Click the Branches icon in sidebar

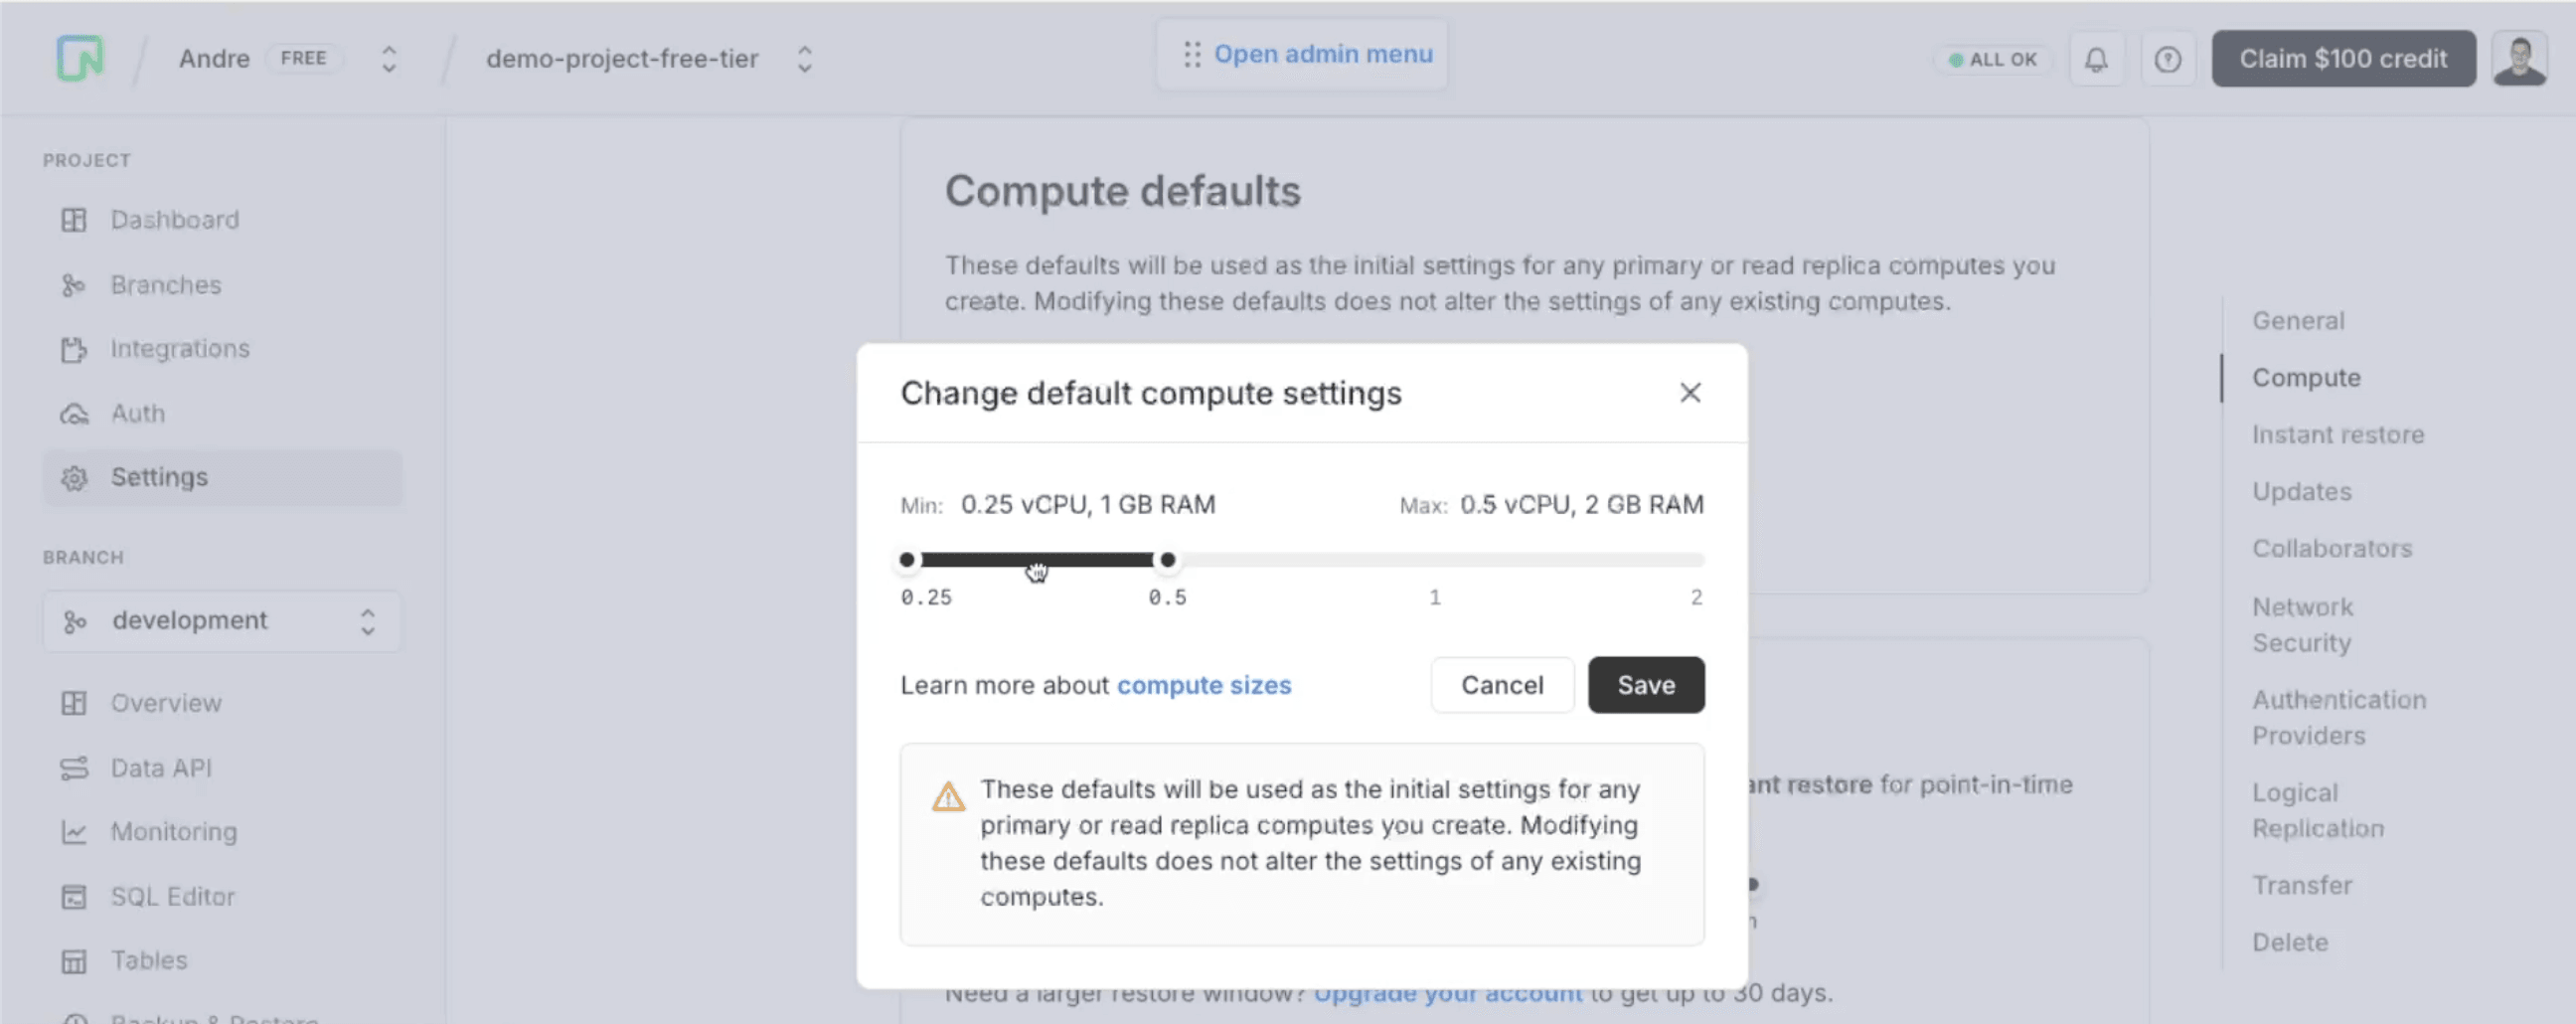point(74,285)
